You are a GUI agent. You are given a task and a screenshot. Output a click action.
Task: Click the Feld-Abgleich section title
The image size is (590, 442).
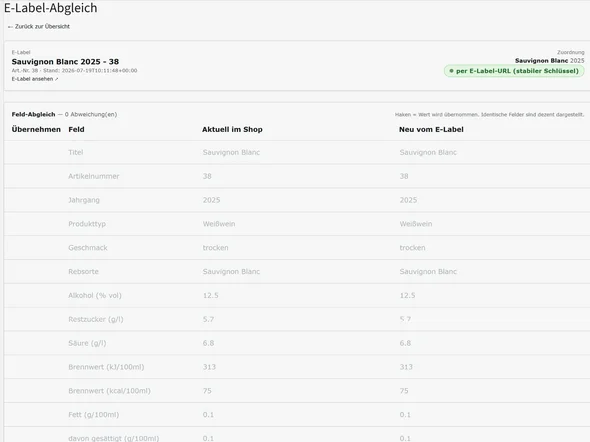pos(33,114)
